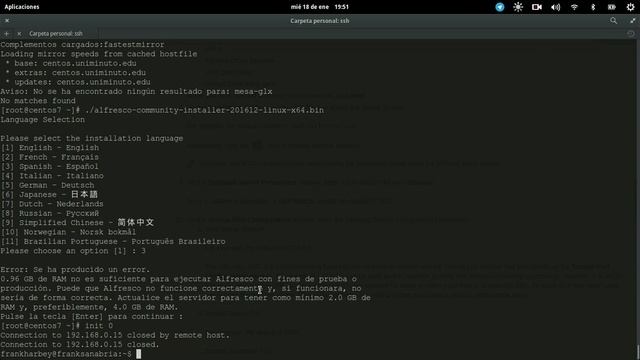Click the '[5] German - Deutsch' line
The width and height of the screenshot is (640, 360).
coord(47,185)
